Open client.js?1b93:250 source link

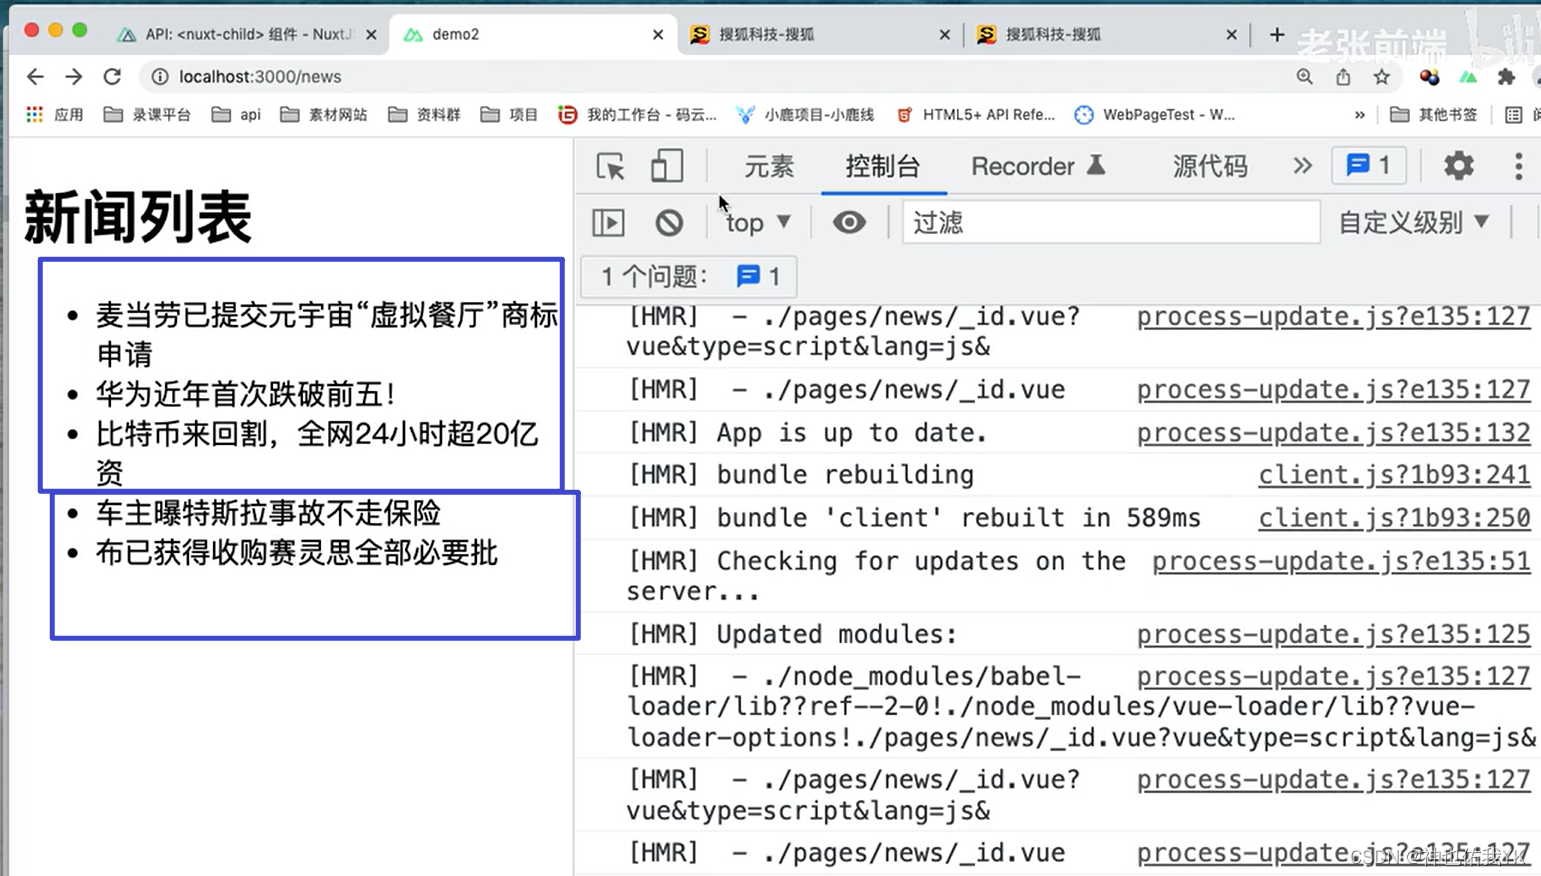pos(1394,518)
